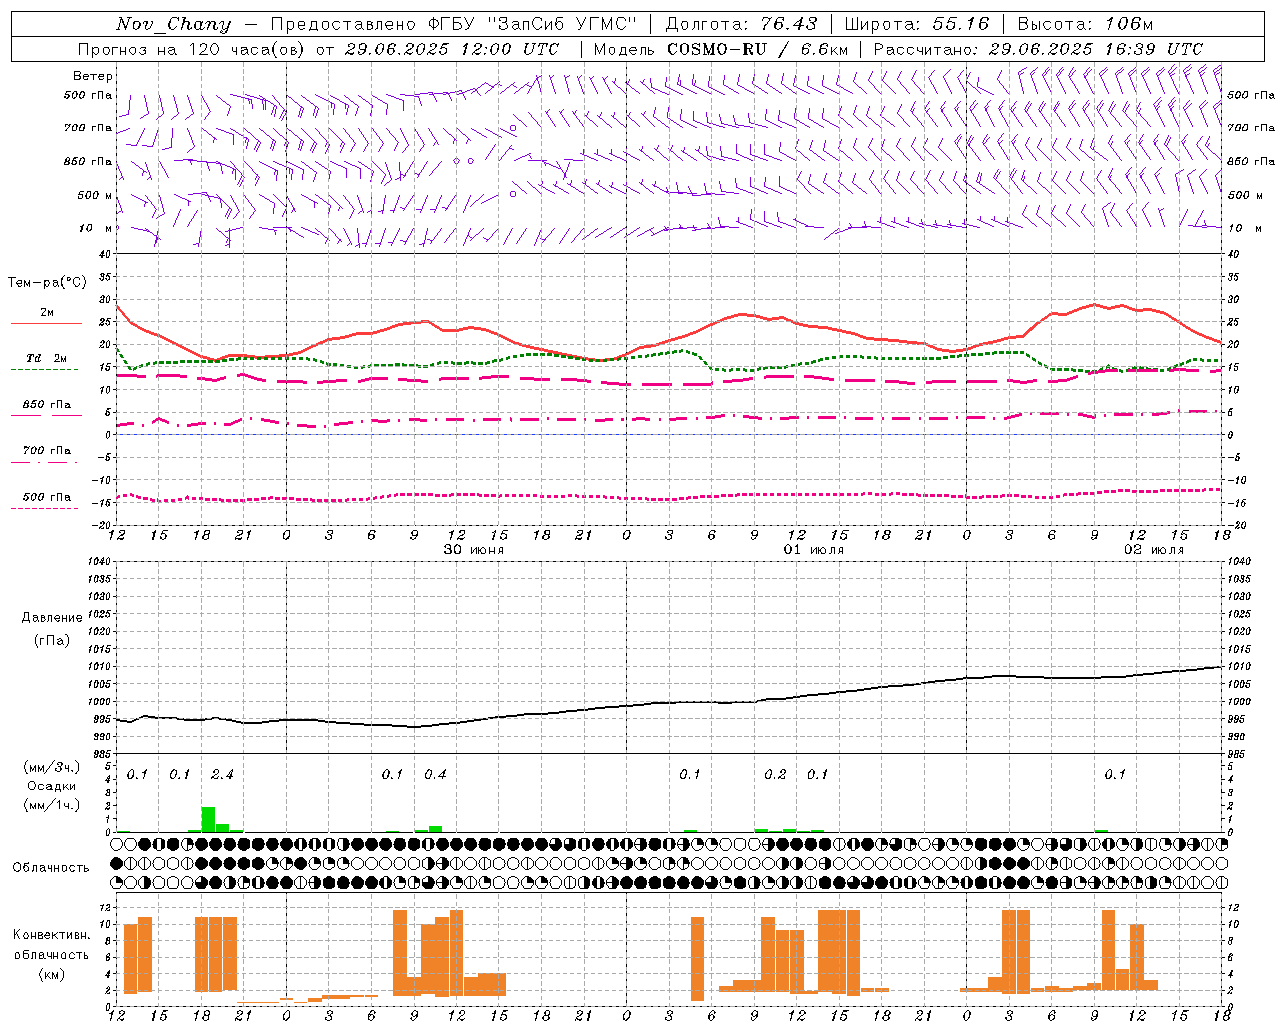Click the precipitation value '0.4'
This screenshot has height=1024, width=1280.
pos(435,774)
